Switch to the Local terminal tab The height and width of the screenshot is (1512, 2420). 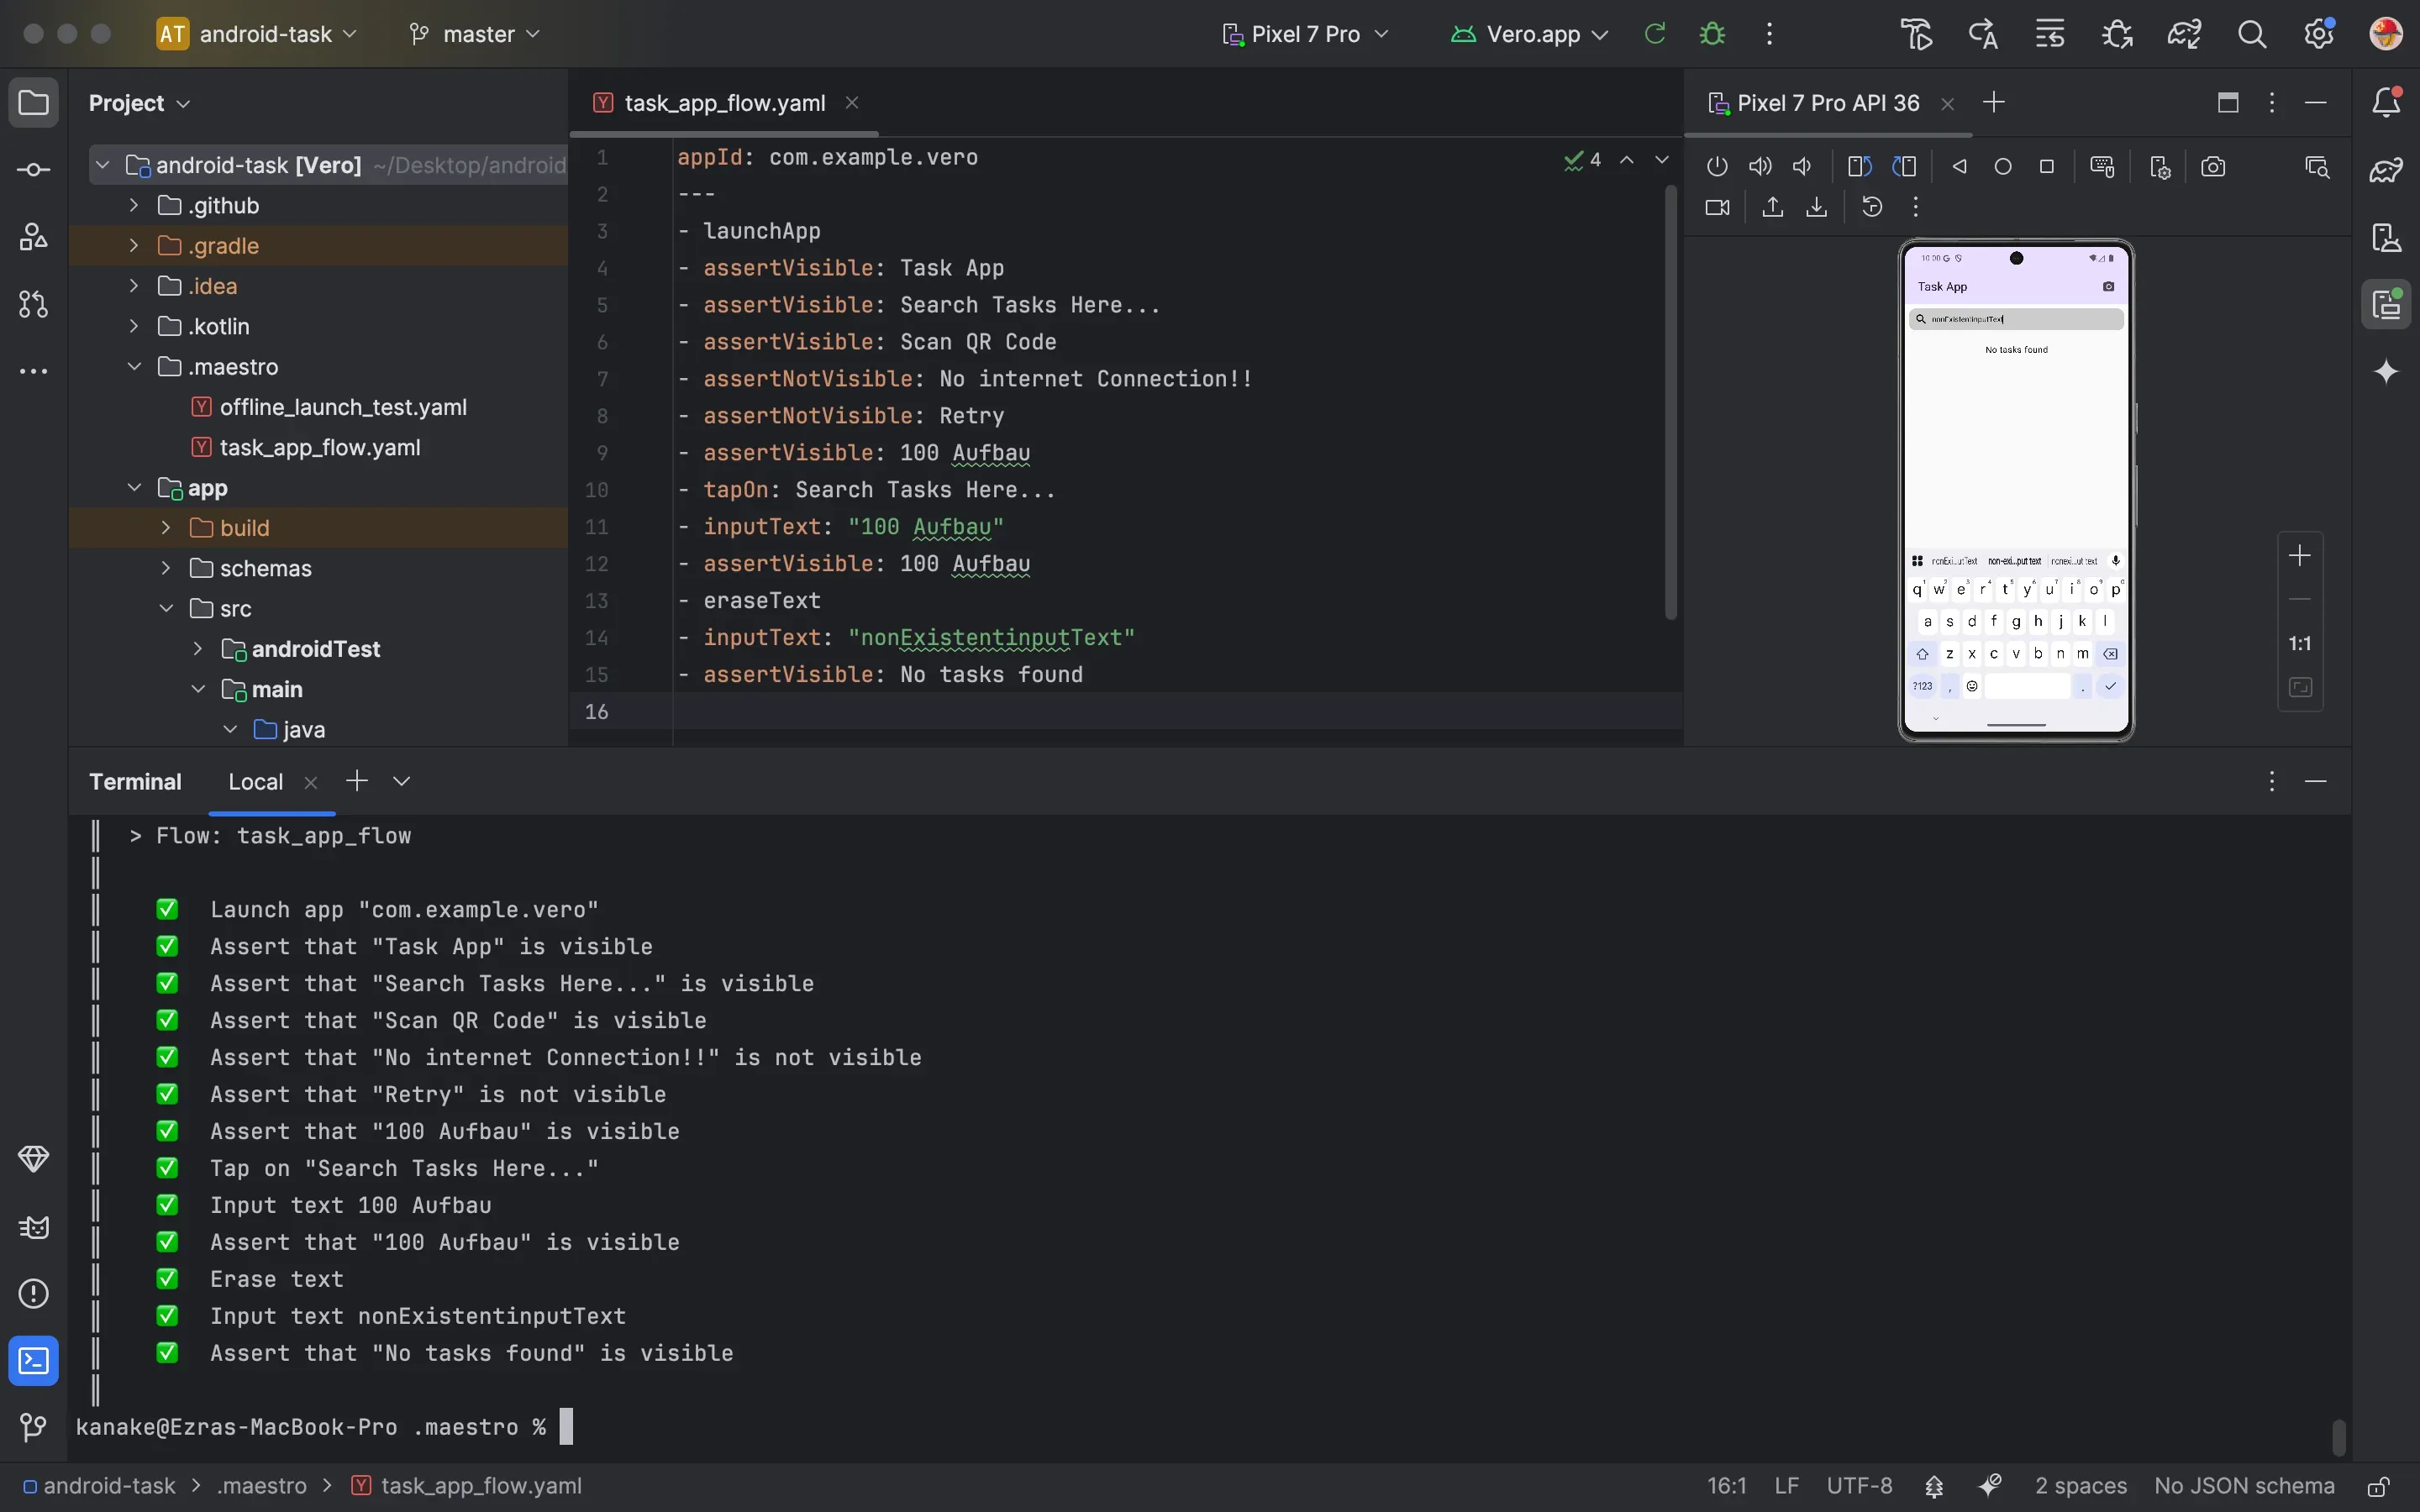255,782
